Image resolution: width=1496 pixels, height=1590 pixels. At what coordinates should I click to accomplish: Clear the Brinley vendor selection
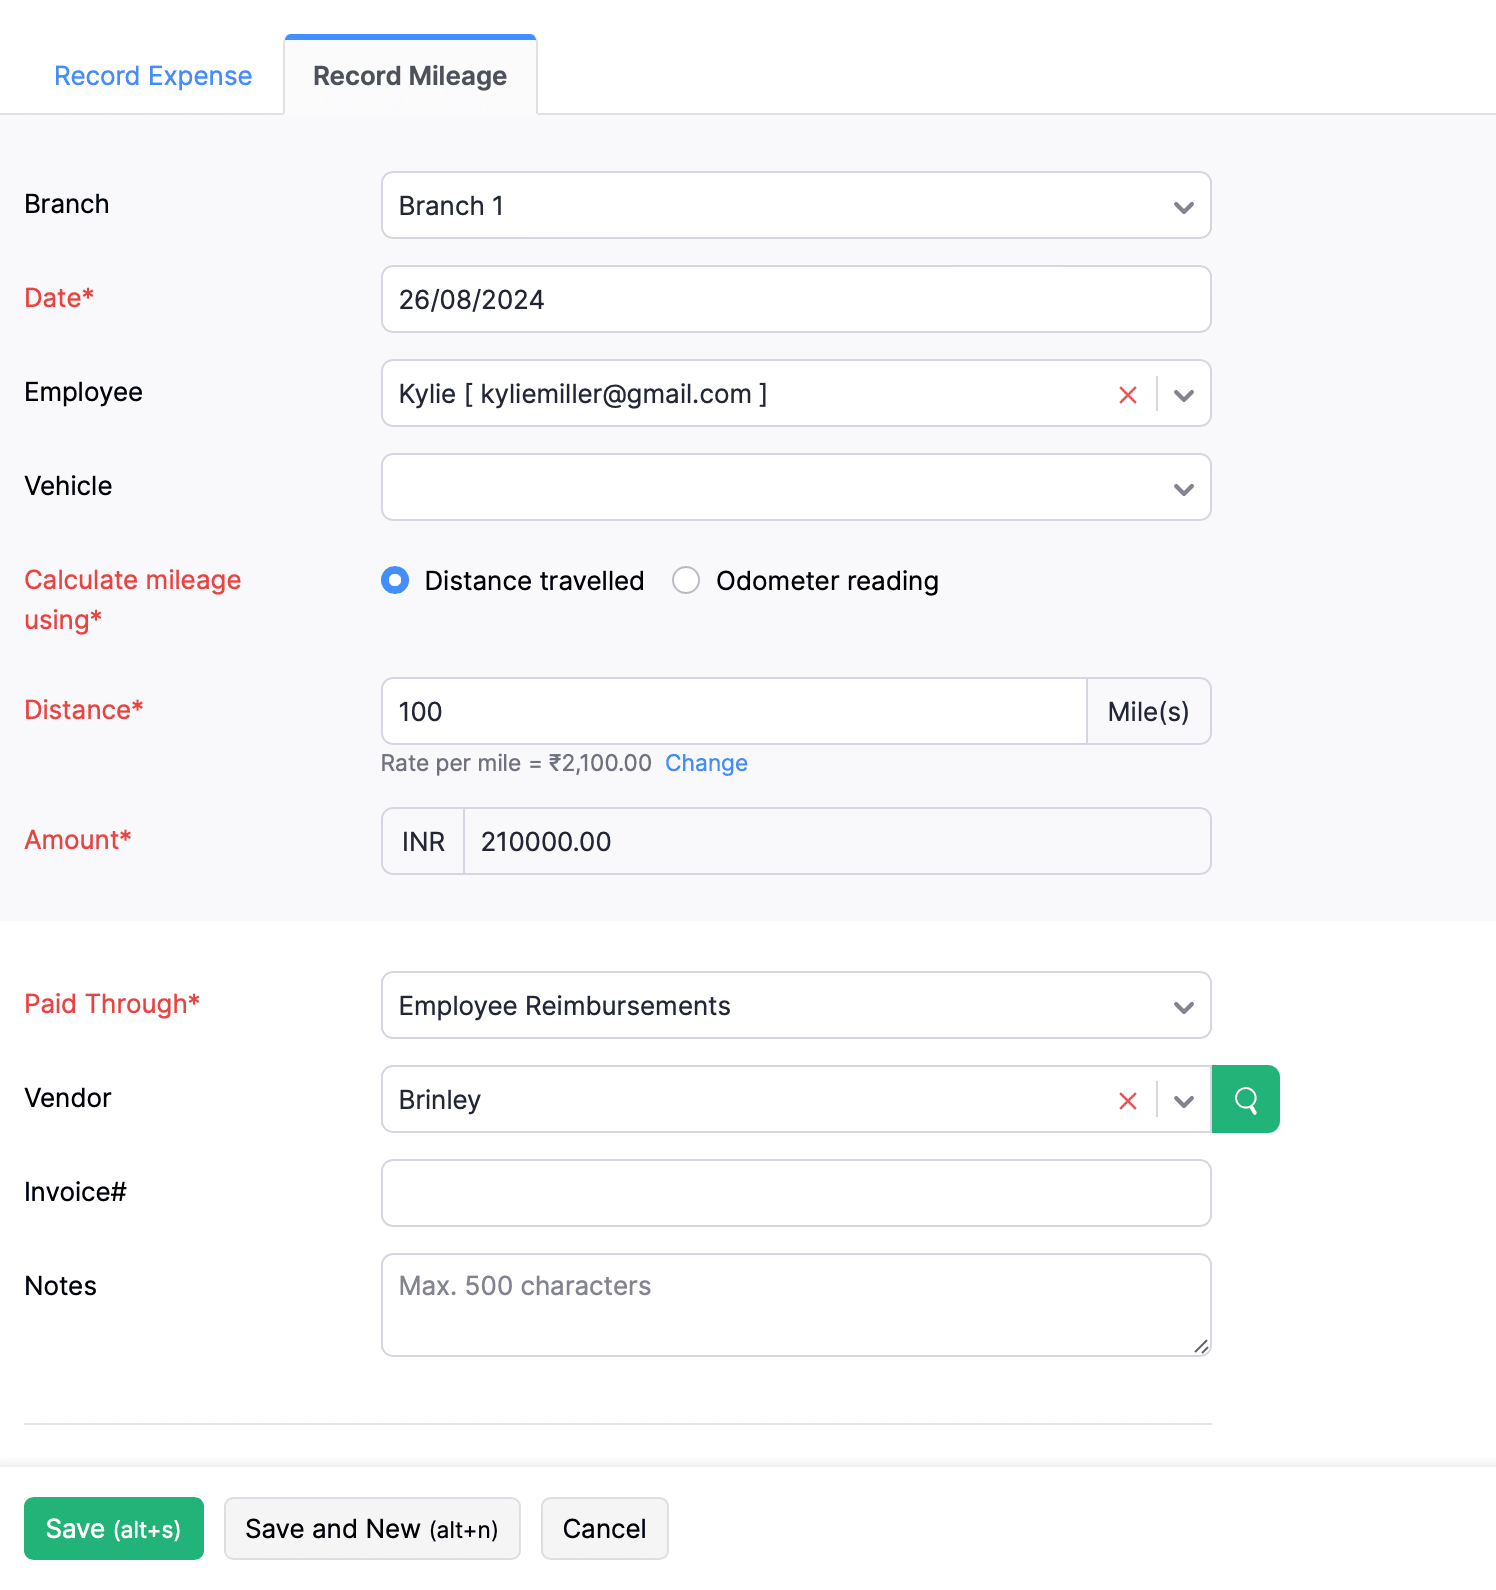[1128, 1101]
